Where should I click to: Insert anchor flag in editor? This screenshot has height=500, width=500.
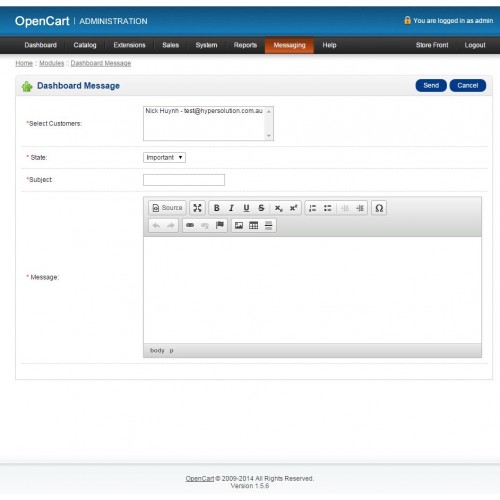pyautogui.click(x=220, y=225)
